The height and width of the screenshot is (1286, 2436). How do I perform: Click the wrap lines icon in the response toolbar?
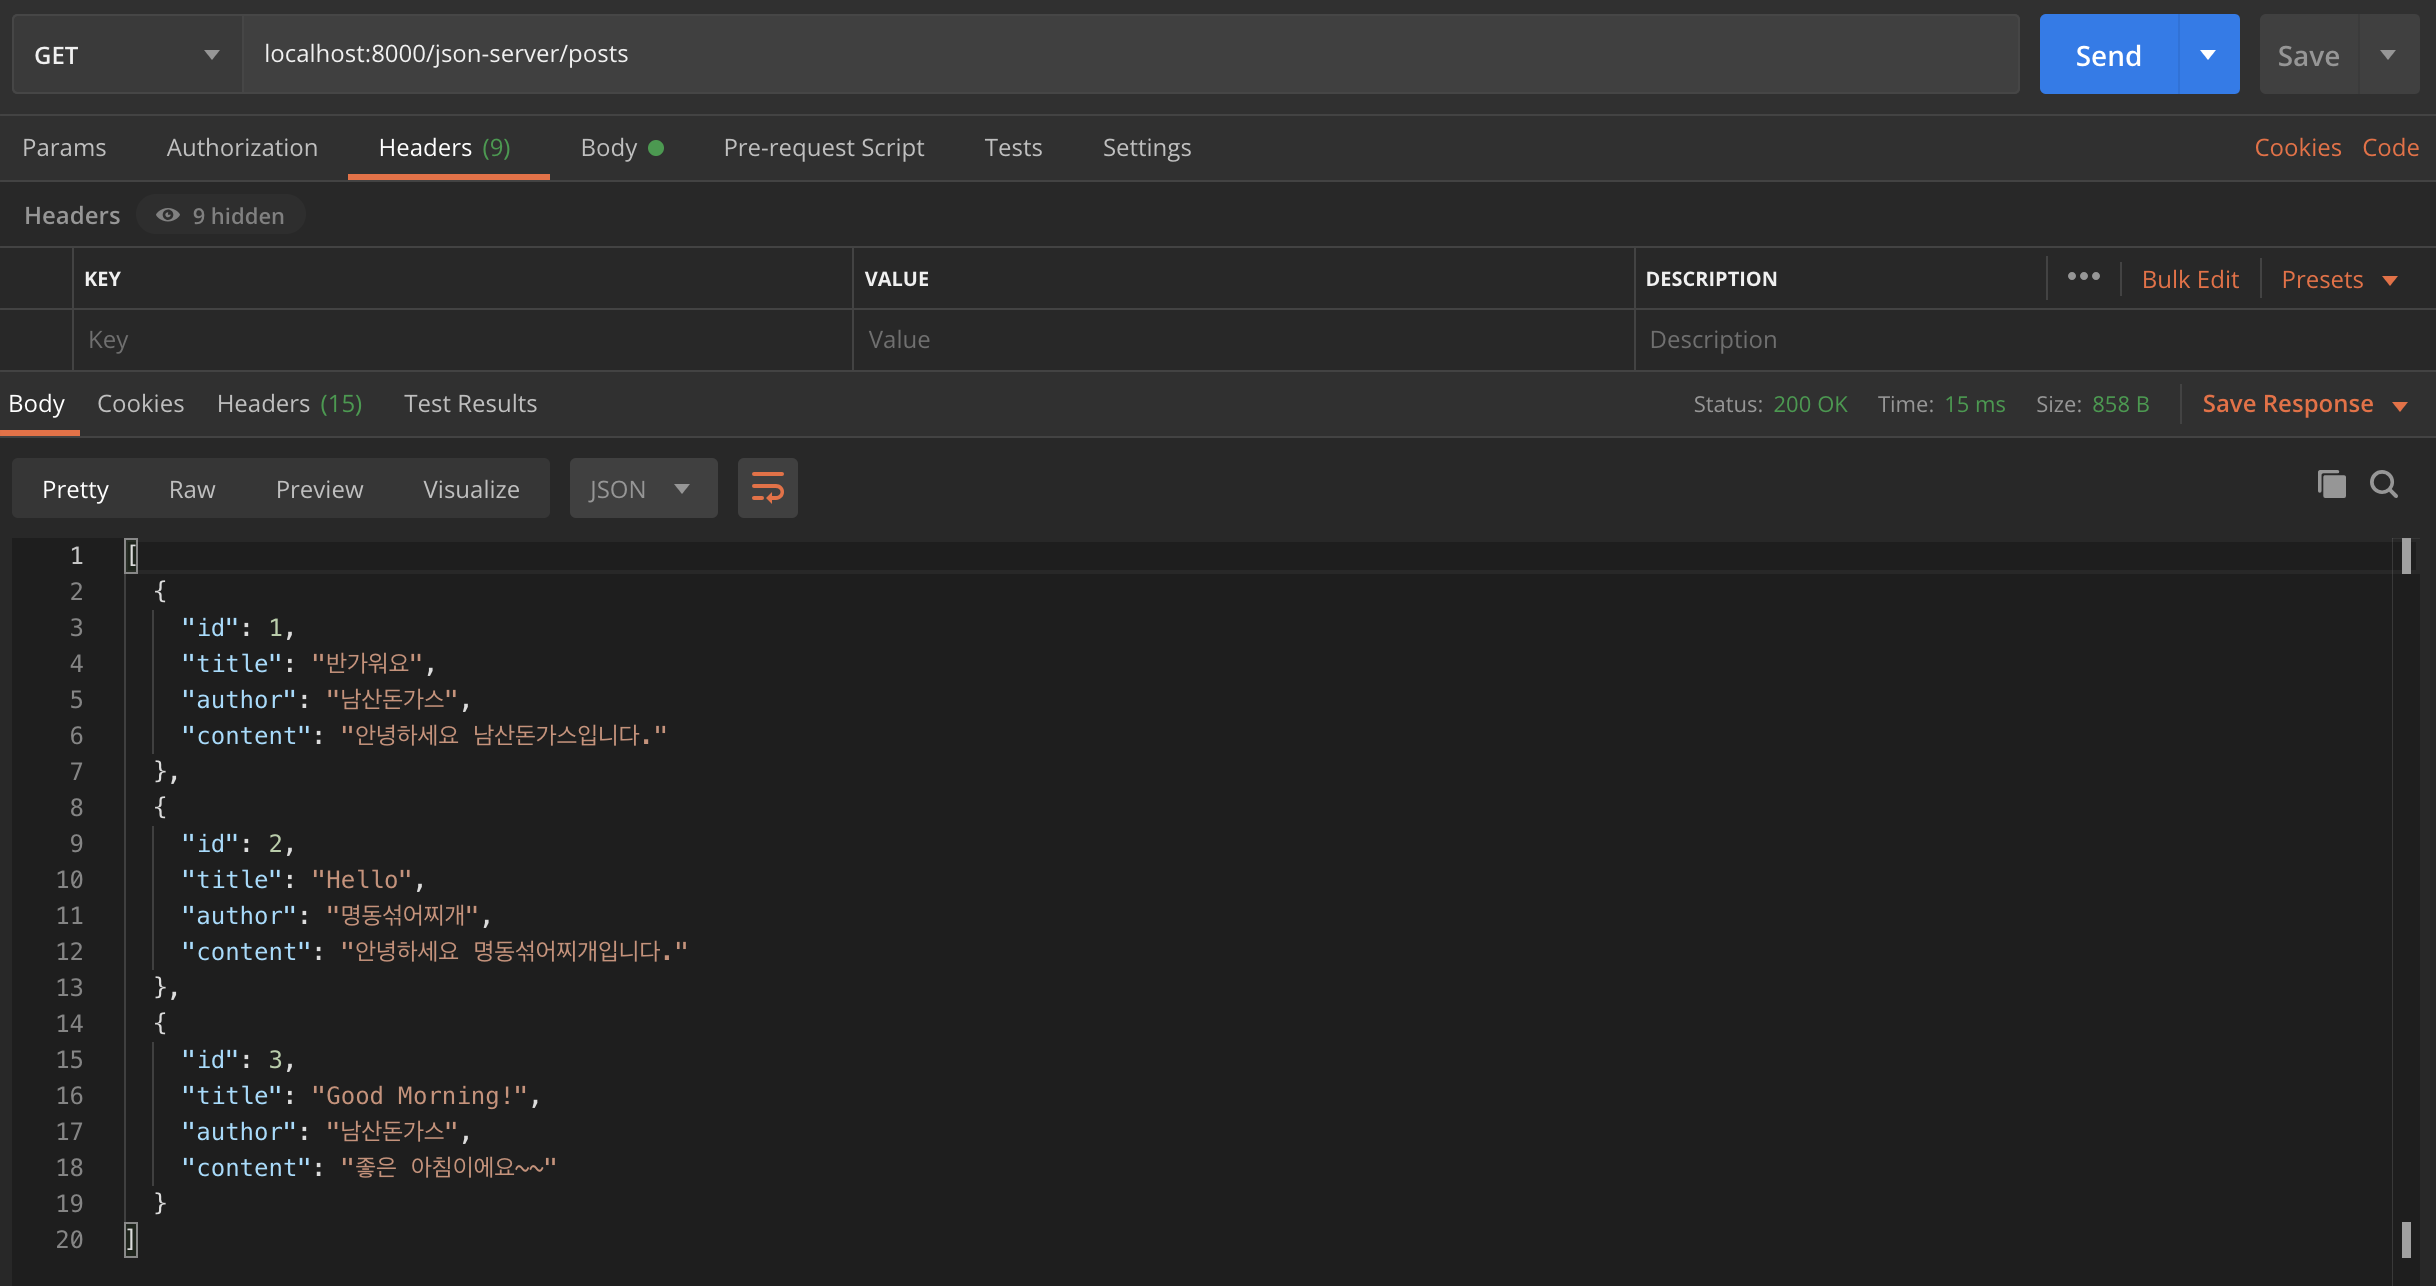(x=767, y=488)
